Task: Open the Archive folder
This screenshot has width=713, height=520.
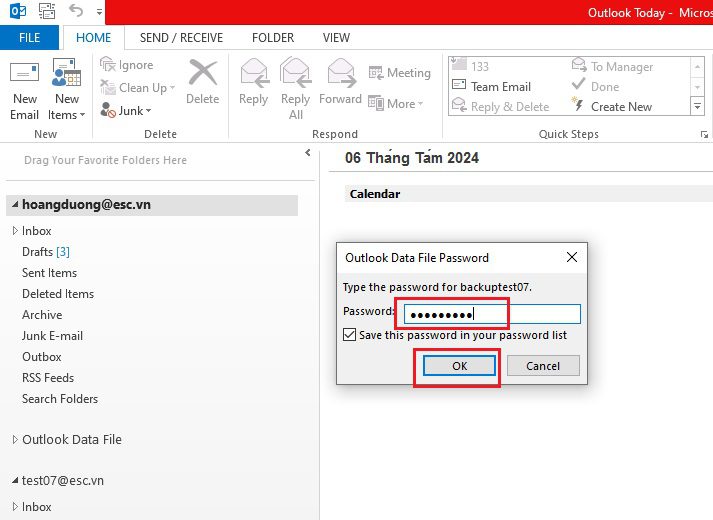Action: click(x=42, y=315)
